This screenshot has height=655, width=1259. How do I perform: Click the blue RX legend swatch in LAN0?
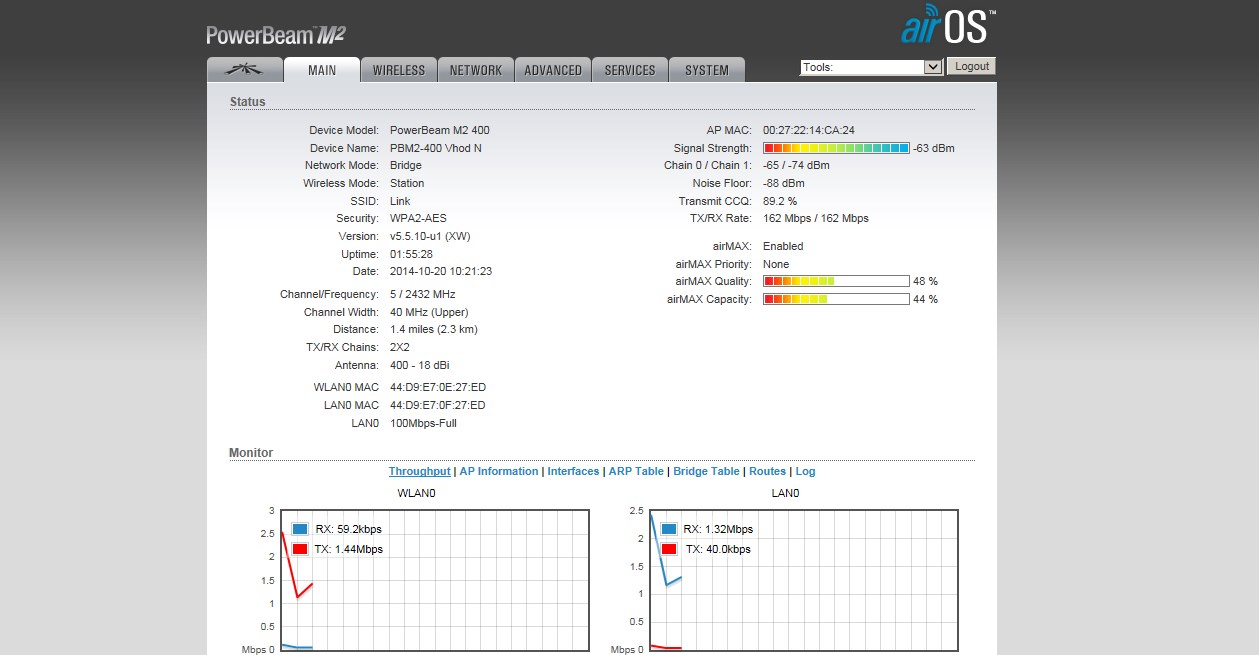tap(668, 529)
